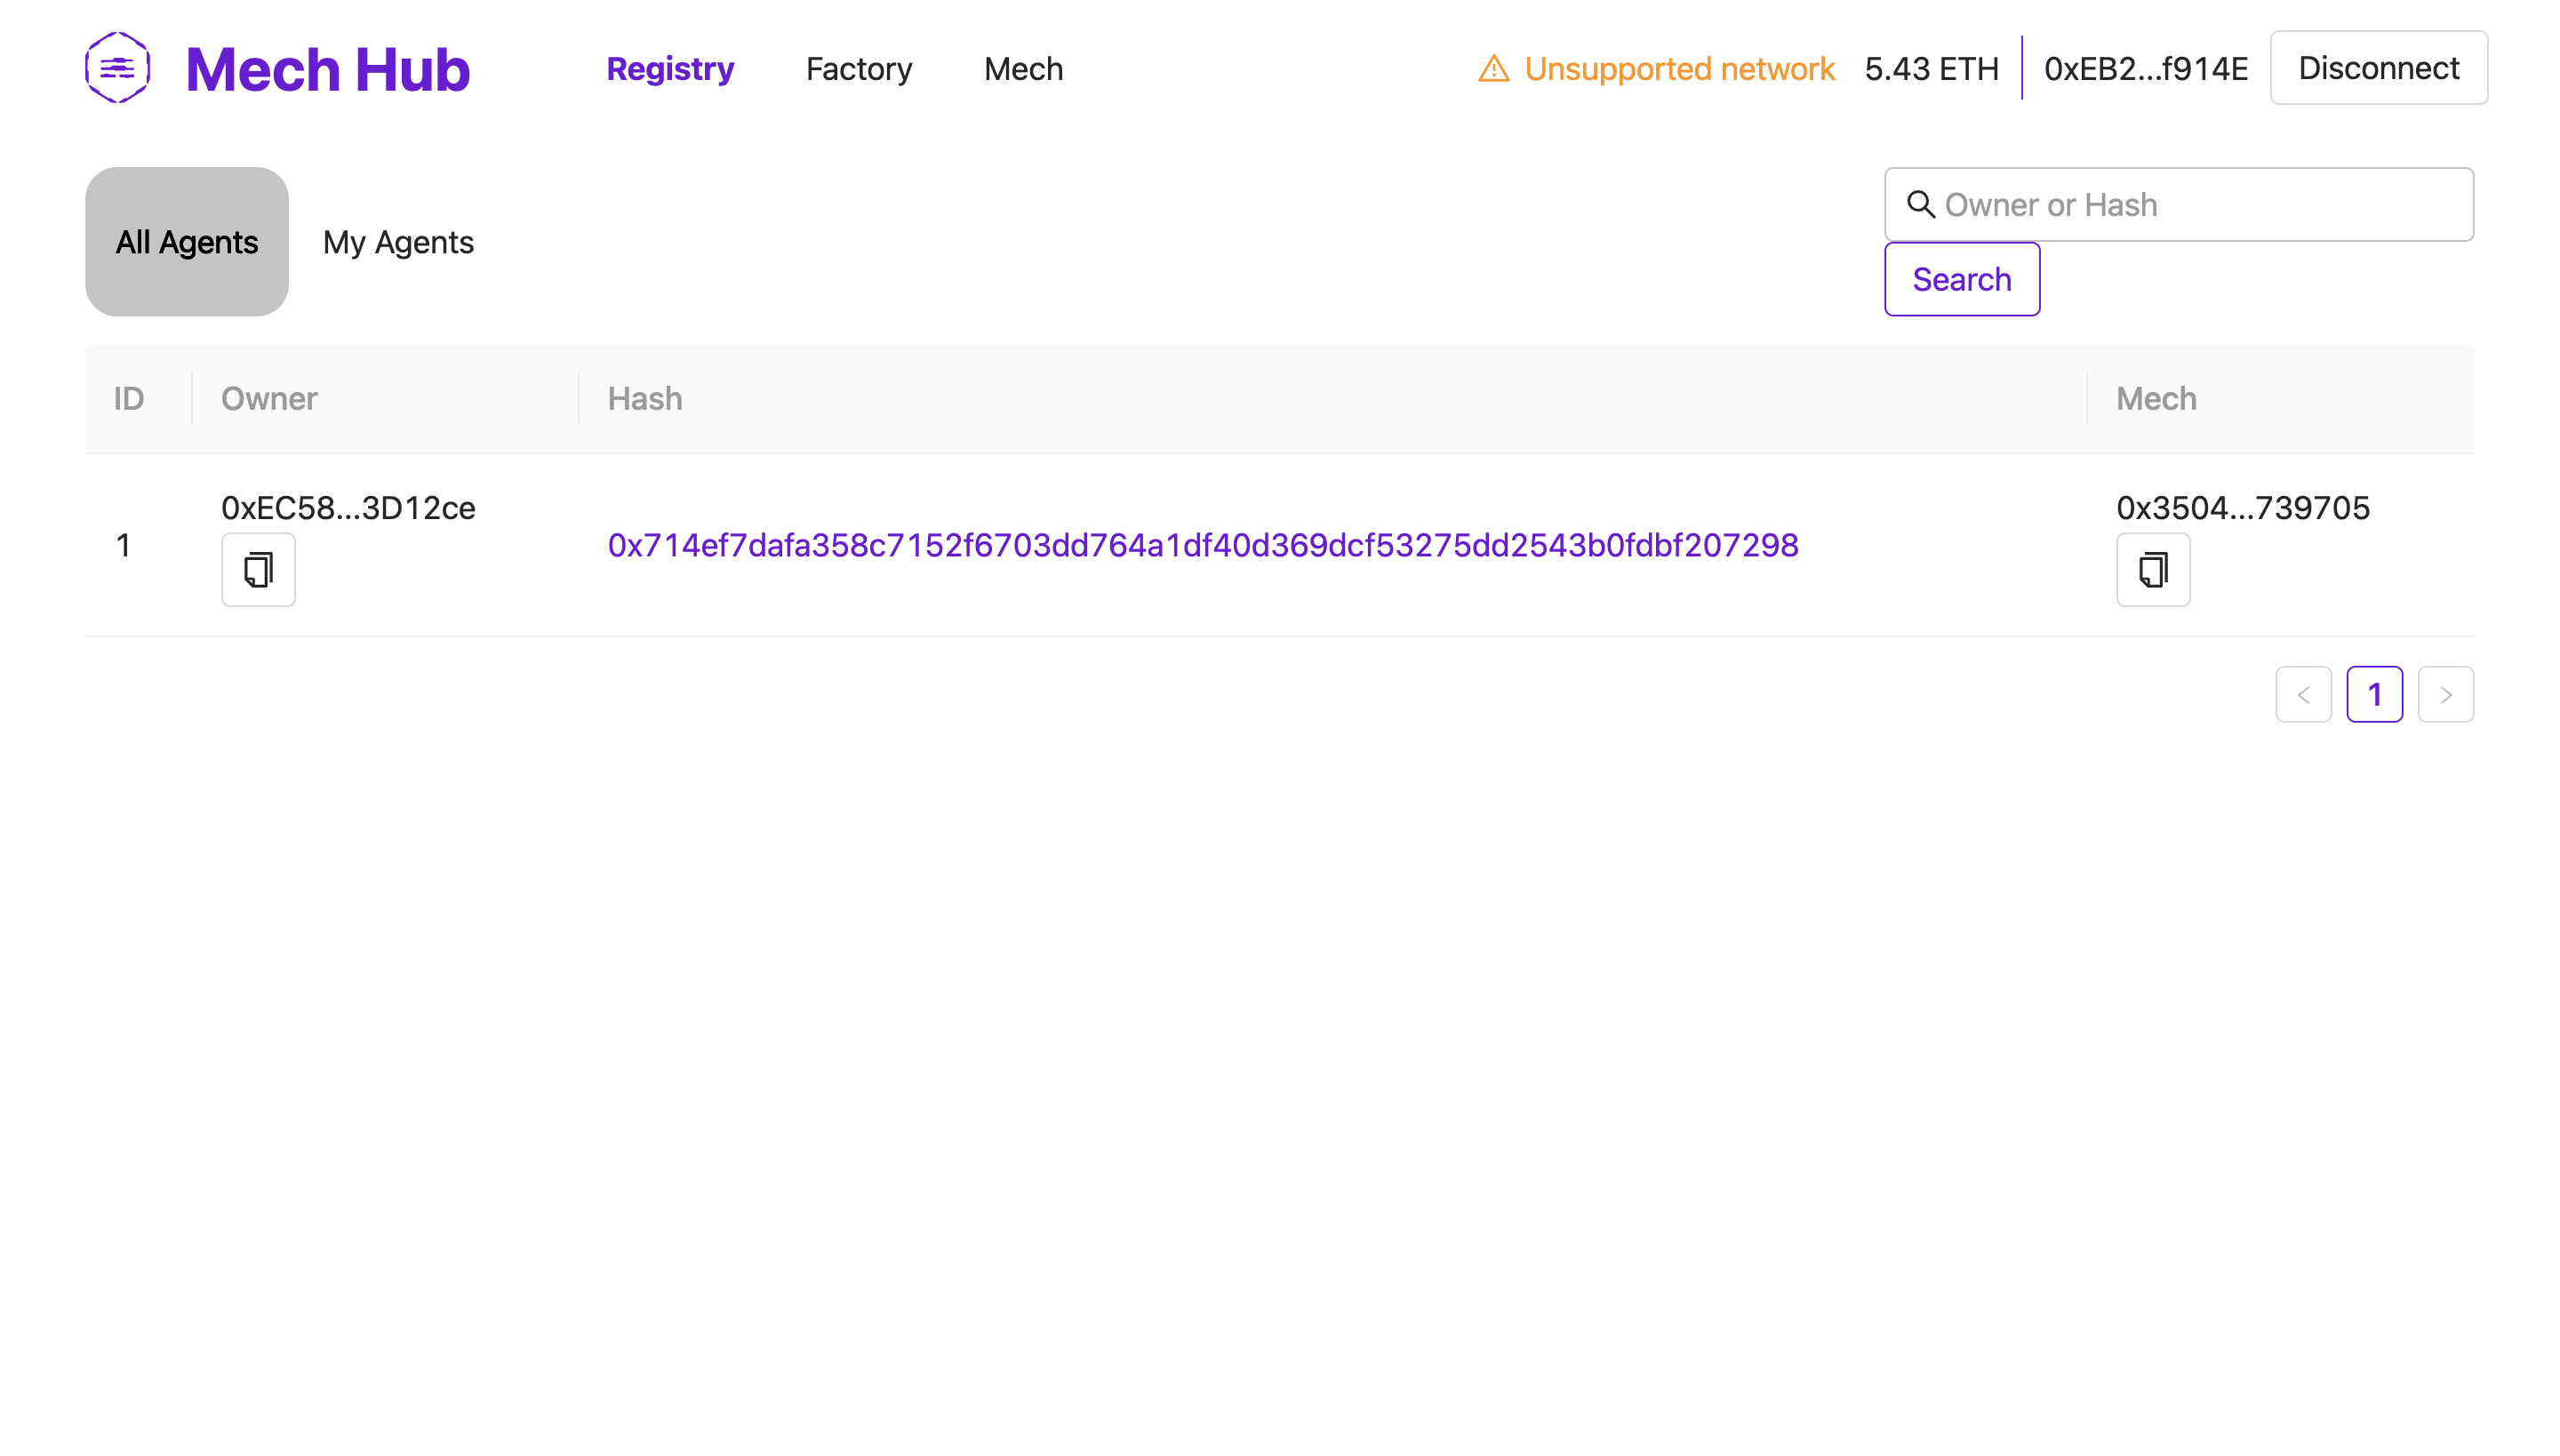2560x1456 pixels.
Task: Click the Search button
Action: [1961, 279]
